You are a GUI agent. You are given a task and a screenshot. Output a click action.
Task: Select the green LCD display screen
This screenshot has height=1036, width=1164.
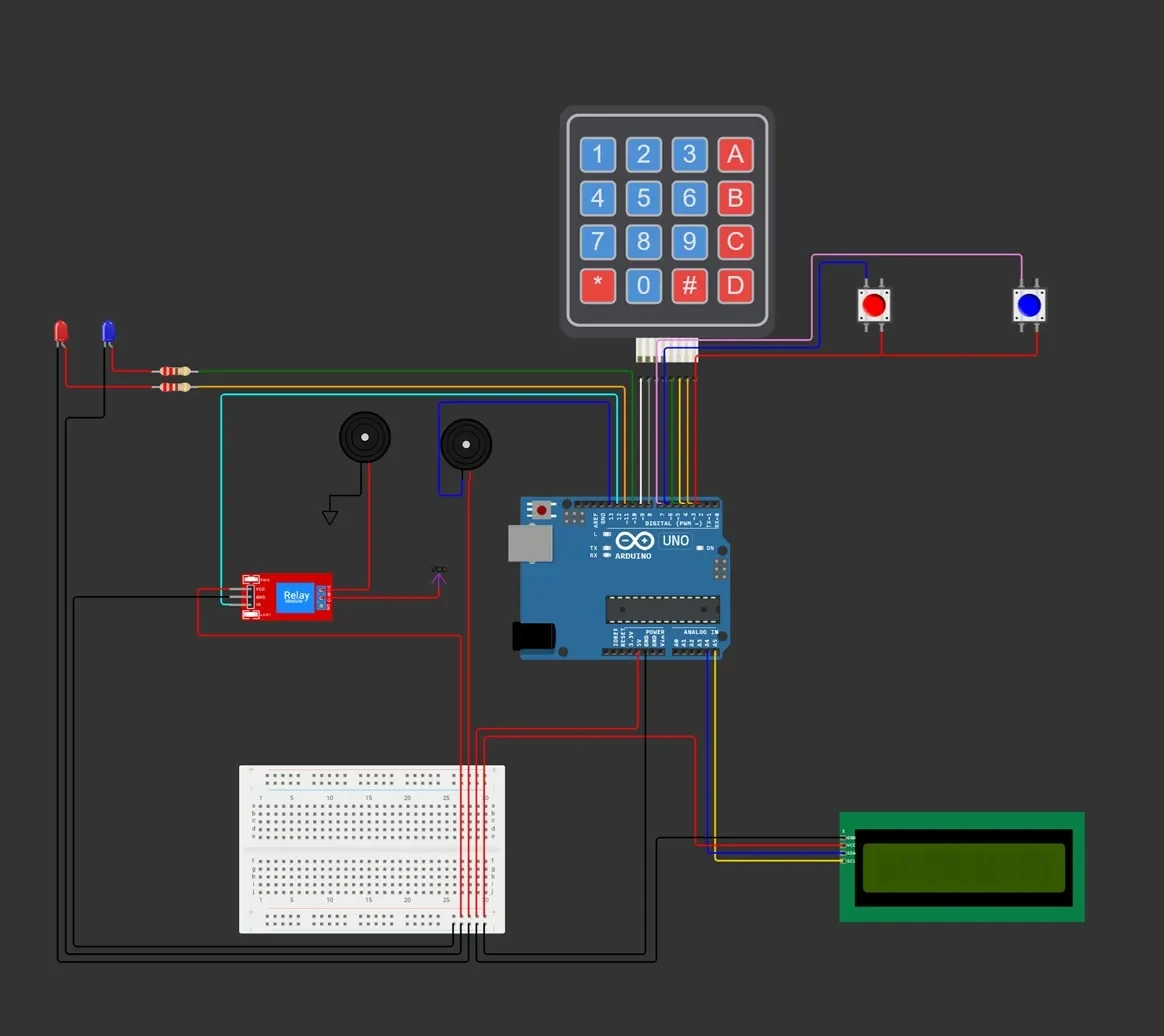tap(962, 868)
